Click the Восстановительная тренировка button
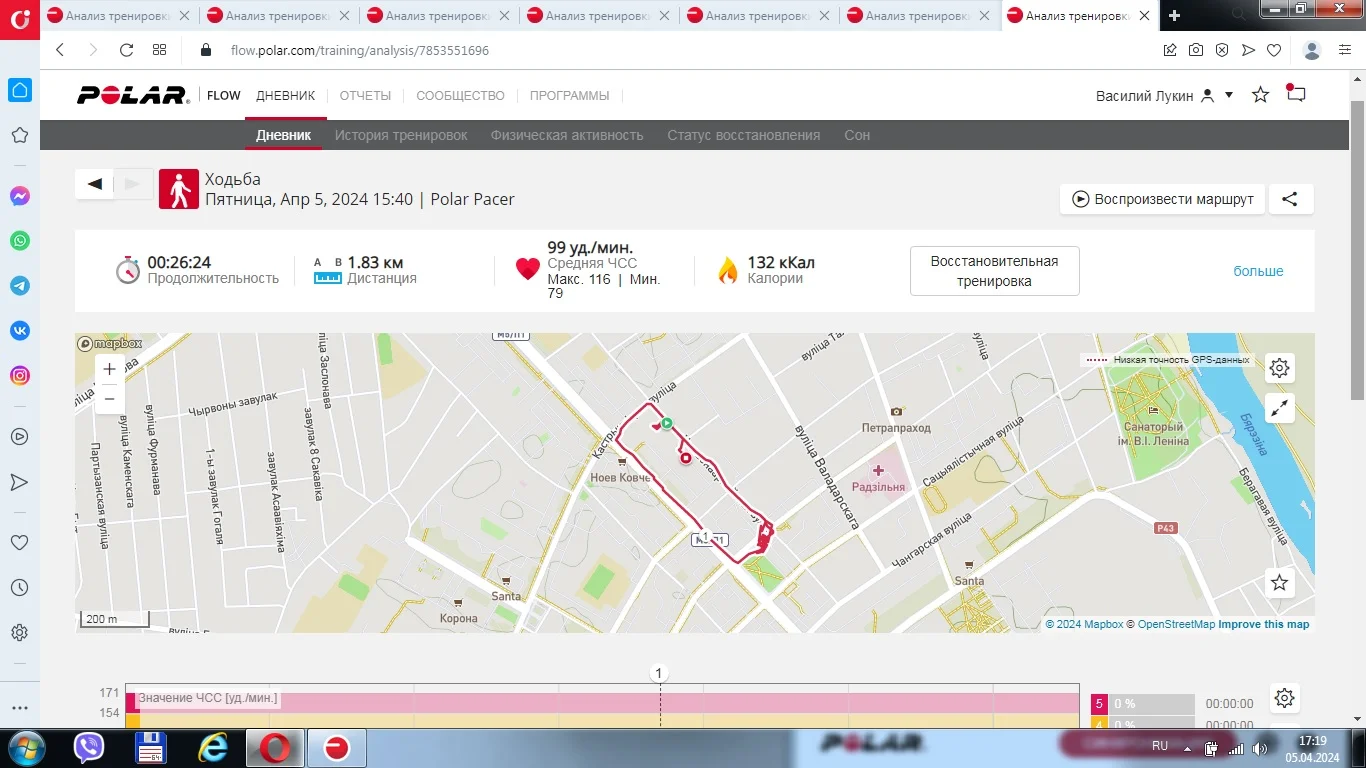Viewport: 1366px width, 768px height. tap(994, 271)
